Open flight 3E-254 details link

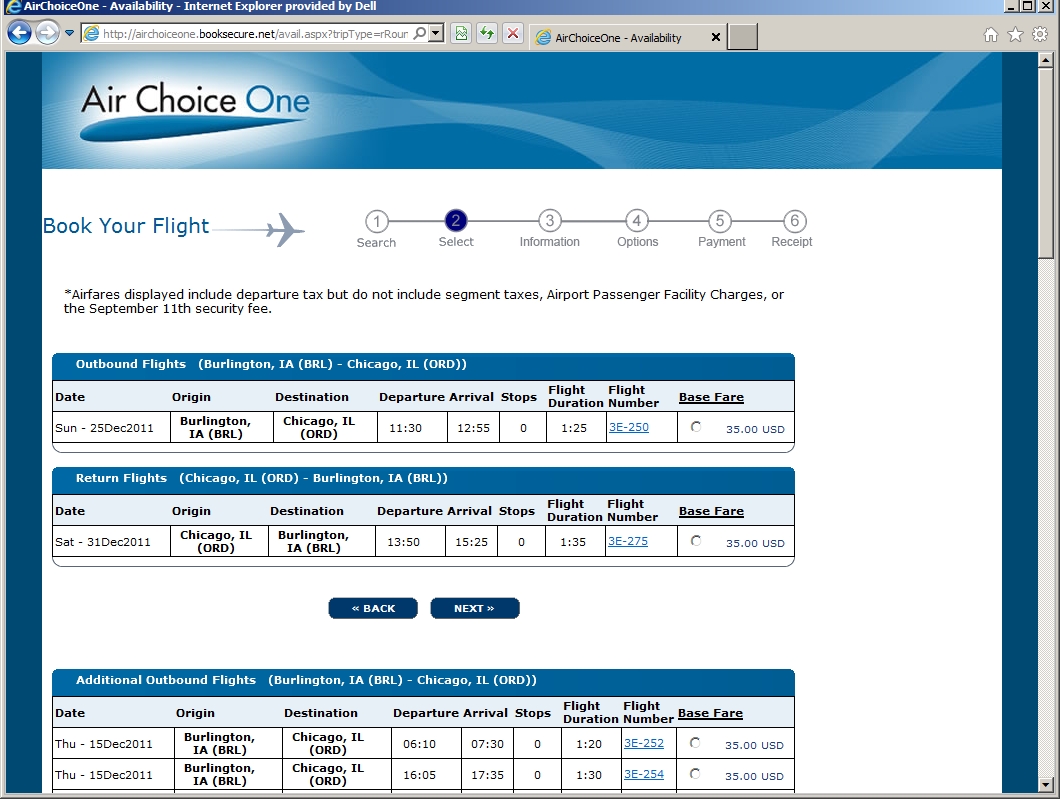(x=644, y=775)
